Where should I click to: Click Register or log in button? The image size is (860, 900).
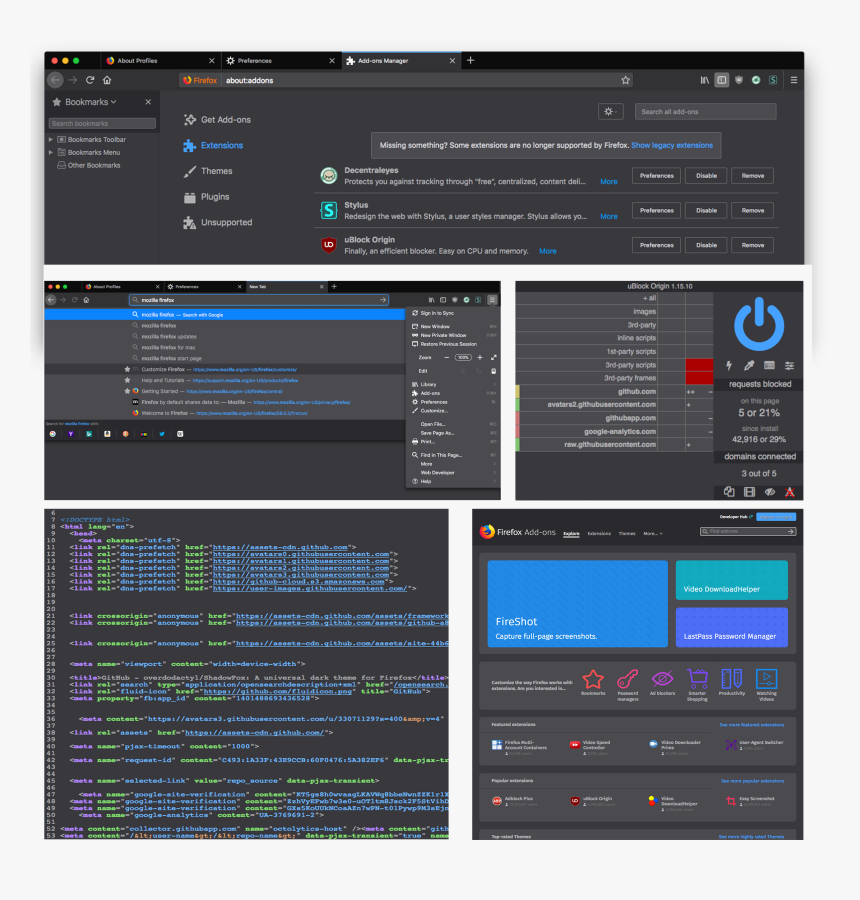(x=776, y=517)
